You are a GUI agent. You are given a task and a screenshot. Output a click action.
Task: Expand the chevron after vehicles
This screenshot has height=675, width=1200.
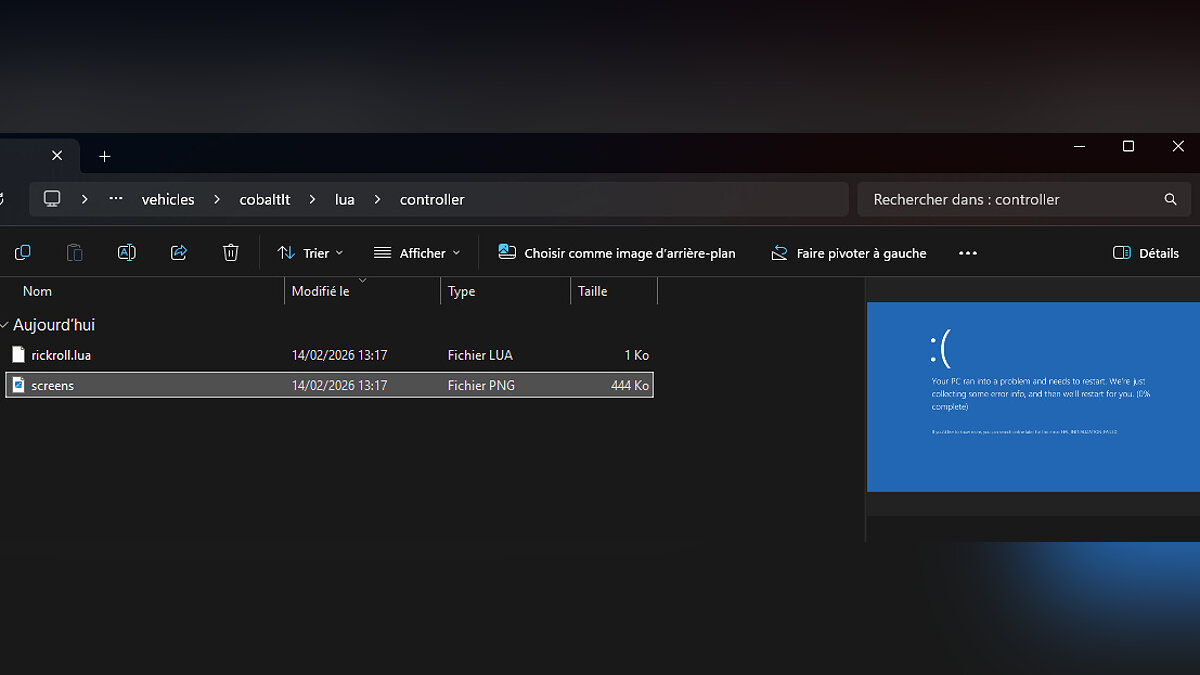point(217,199)
